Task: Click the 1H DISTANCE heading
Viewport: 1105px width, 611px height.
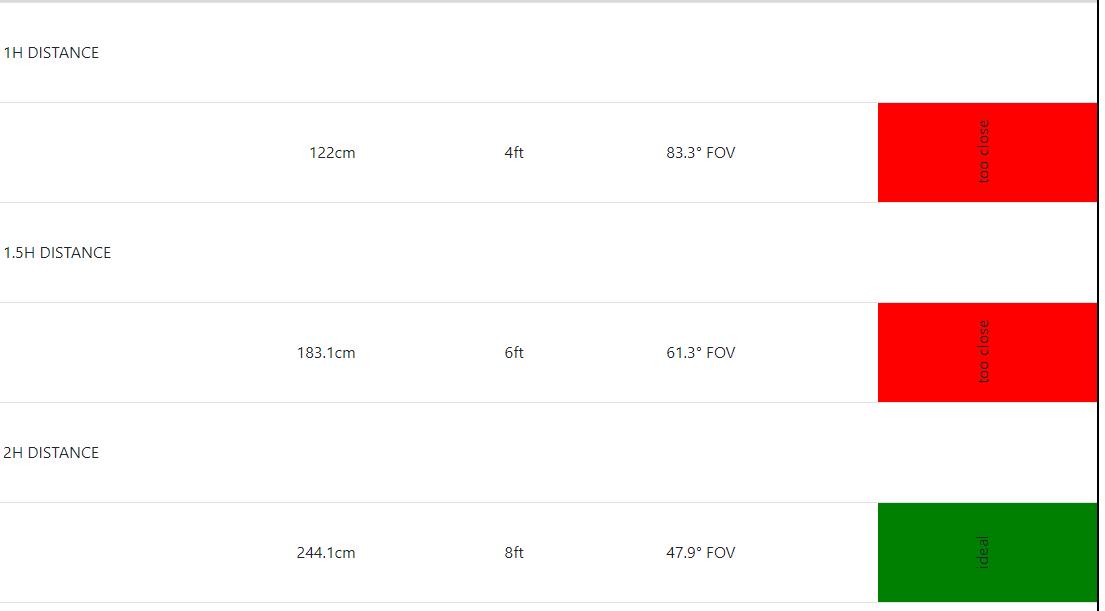Action: [x=51, y=53]
